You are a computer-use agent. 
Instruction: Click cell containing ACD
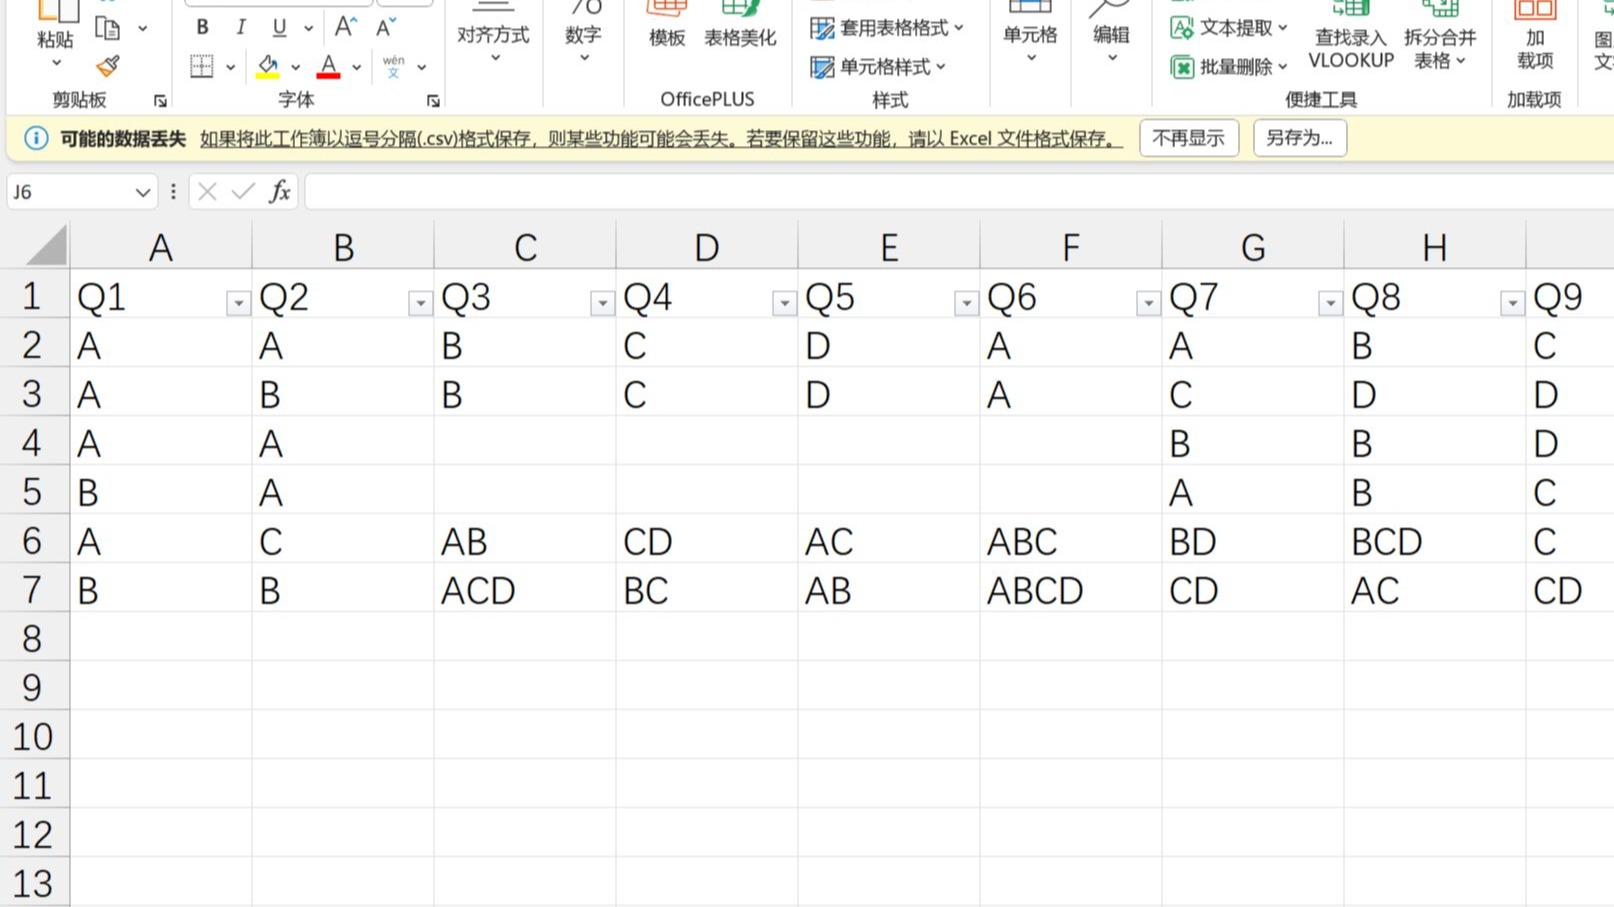point(524,590)
